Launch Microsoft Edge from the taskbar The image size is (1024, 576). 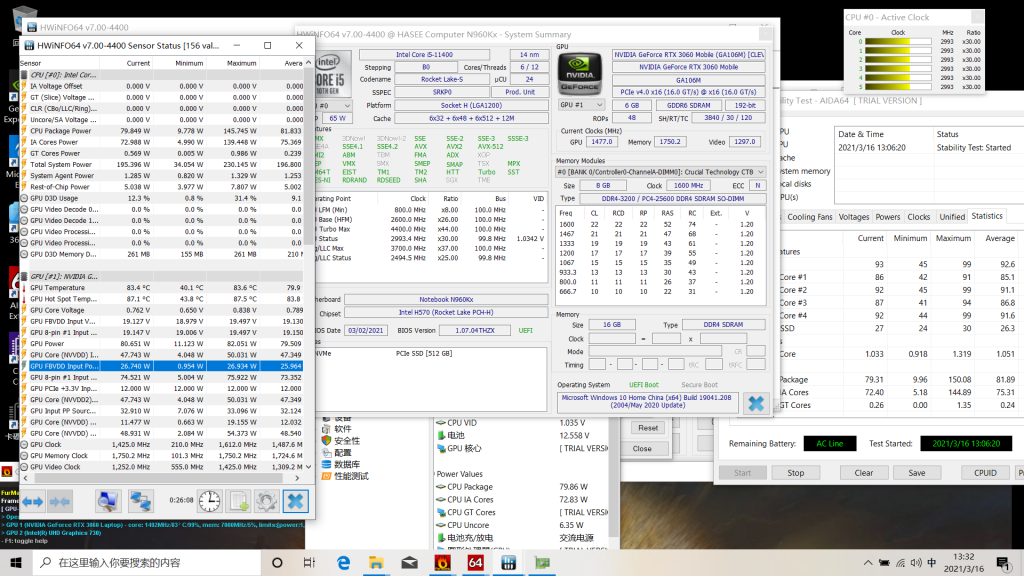[343, 562]
